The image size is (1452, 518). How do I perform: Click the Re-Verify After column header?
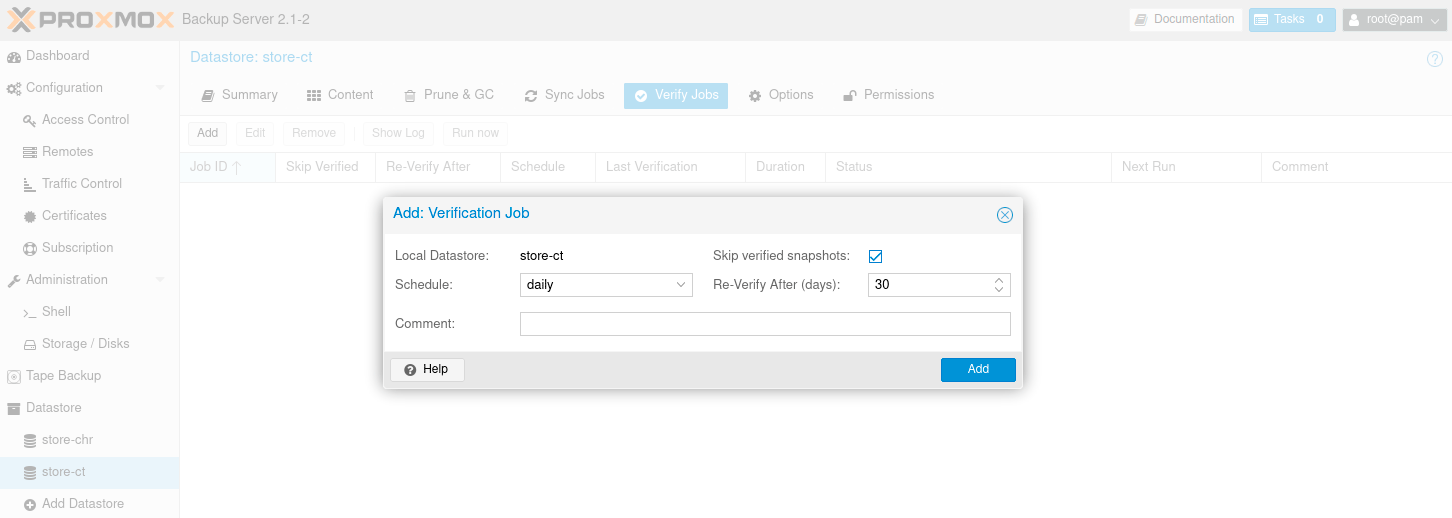438,167
